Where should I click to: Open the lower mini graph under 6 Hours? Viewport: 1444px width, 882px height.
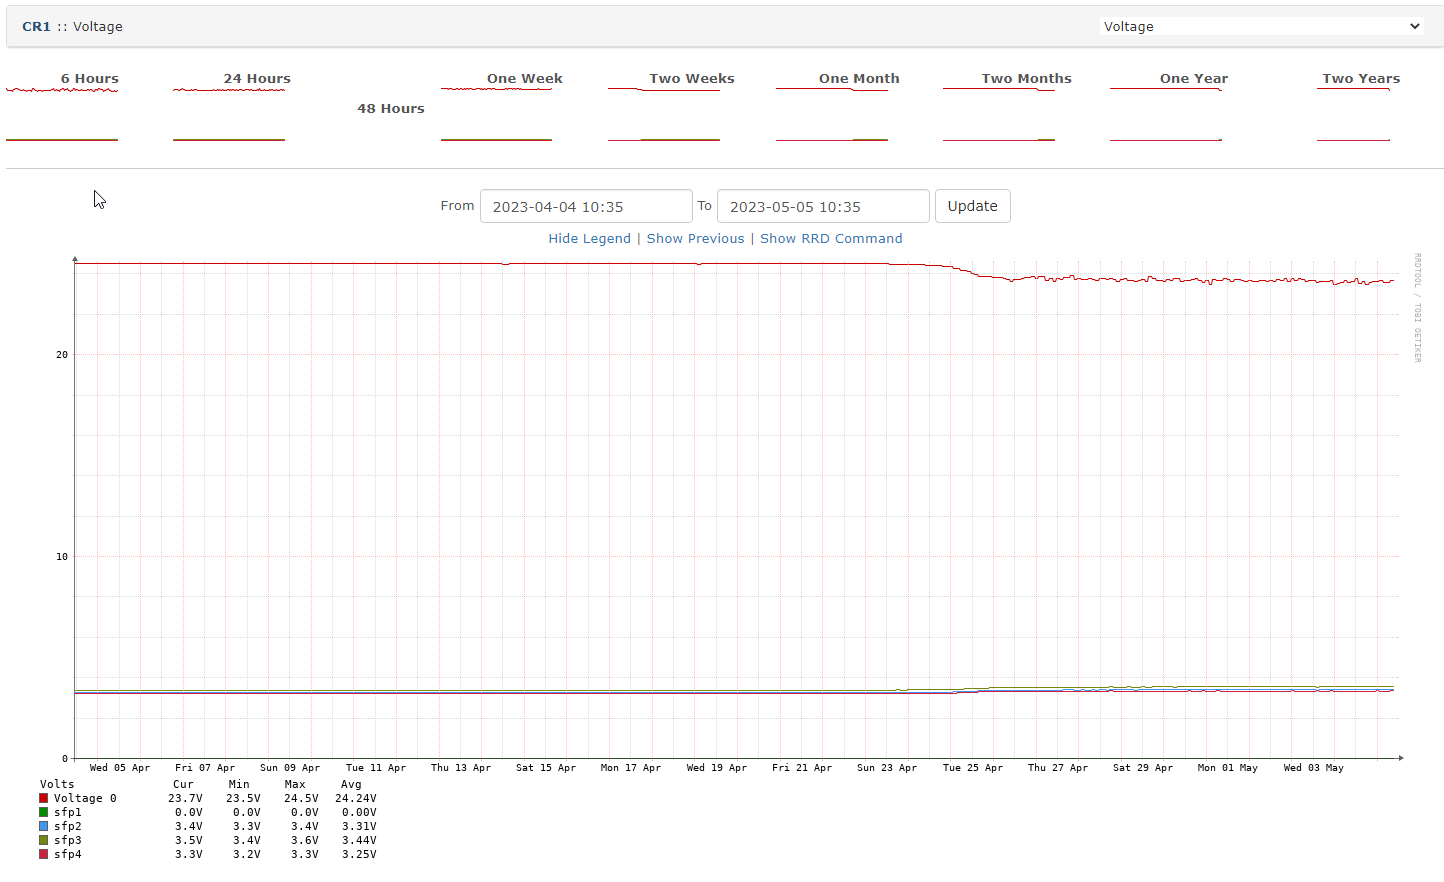point(62,139)
